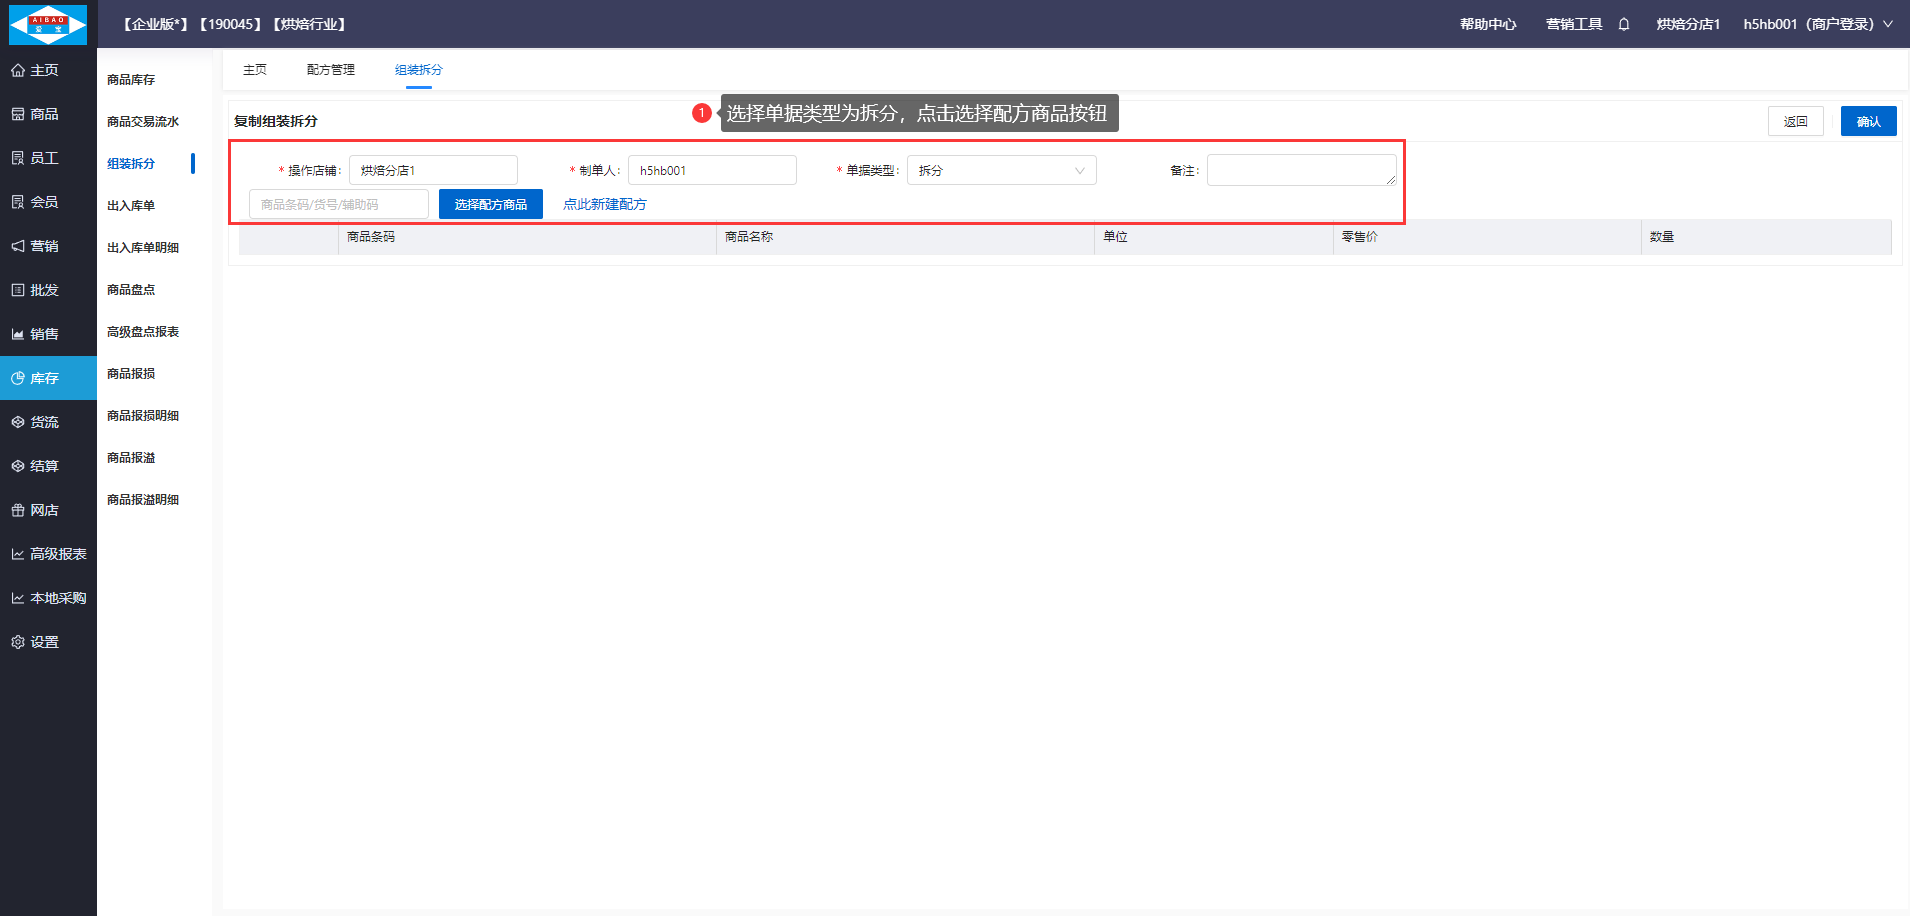Expand the h5hb001 account menu
The image size is (1910, 916).
point(1817,24)
